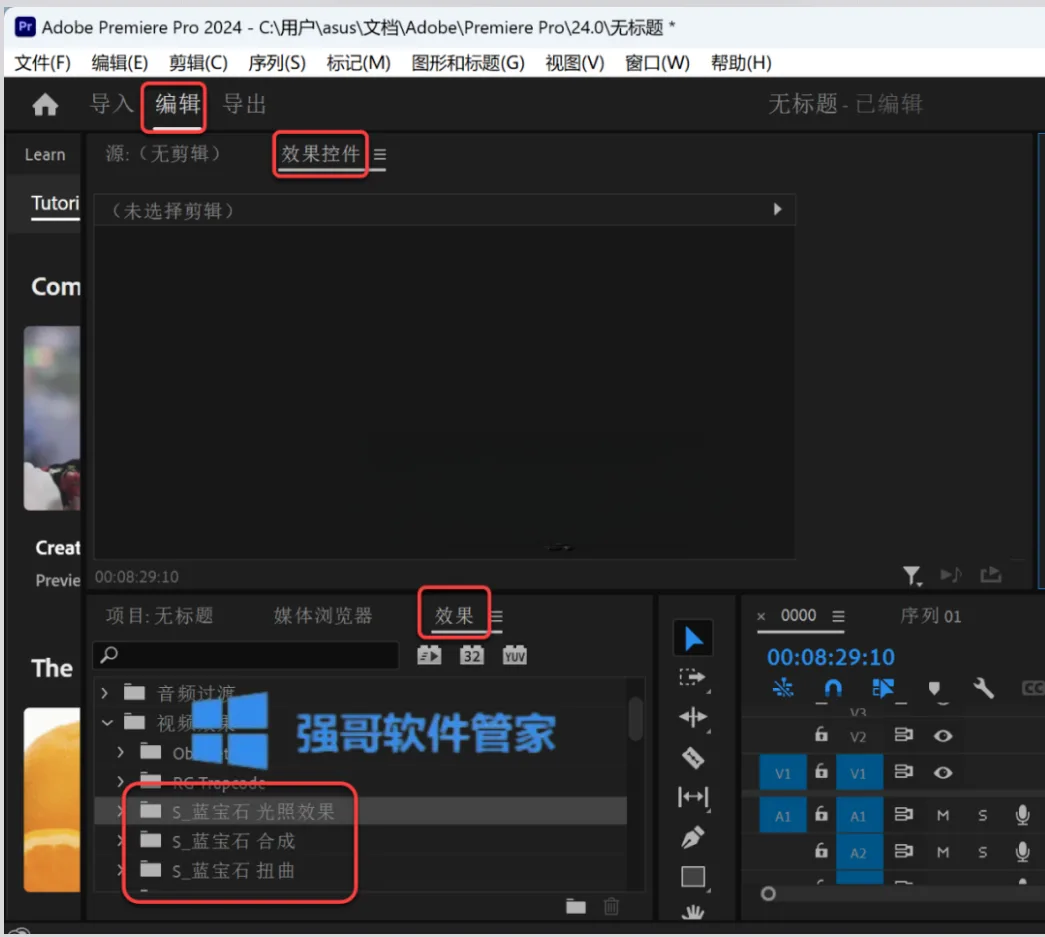Create a new custom bin in Effects
1045x937 pixels.
pos(576,906)
